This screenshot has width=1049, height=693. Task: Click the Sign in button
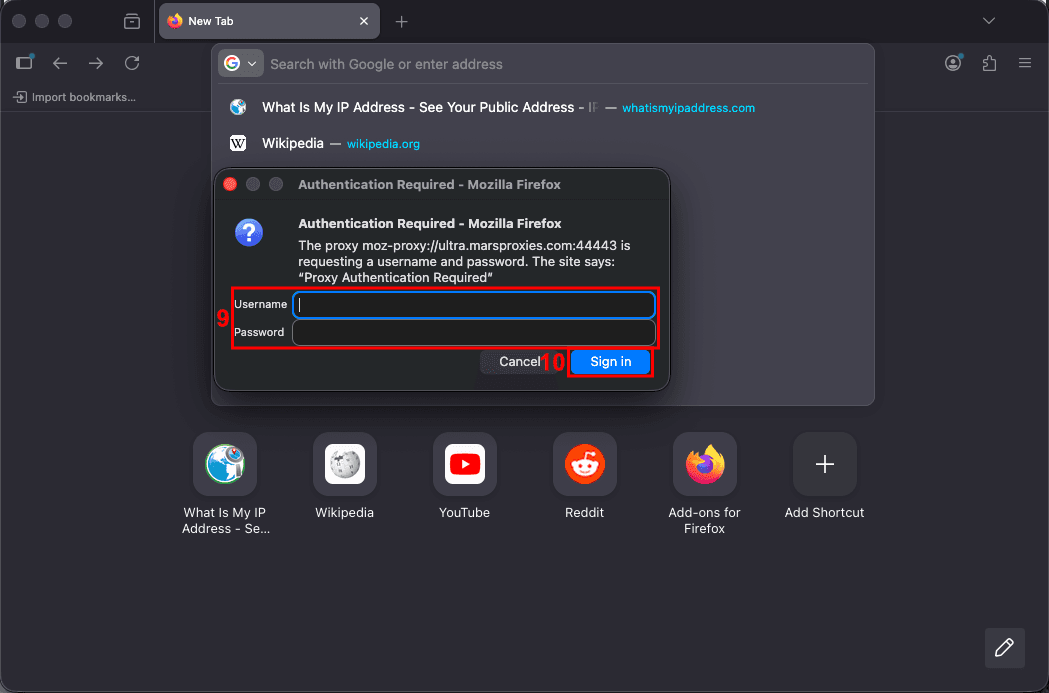pos(610,362)
